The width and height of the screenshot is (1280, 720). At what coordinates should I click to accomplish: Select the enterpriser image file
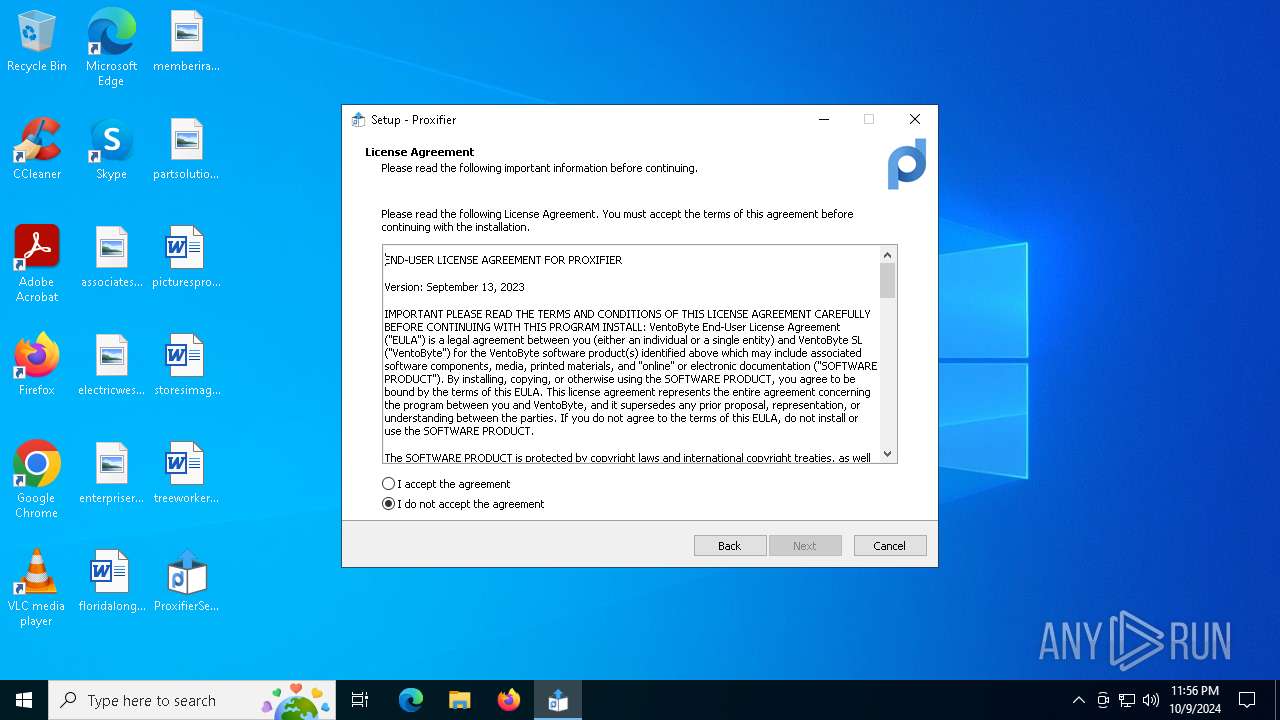click(x=111, y=474)
